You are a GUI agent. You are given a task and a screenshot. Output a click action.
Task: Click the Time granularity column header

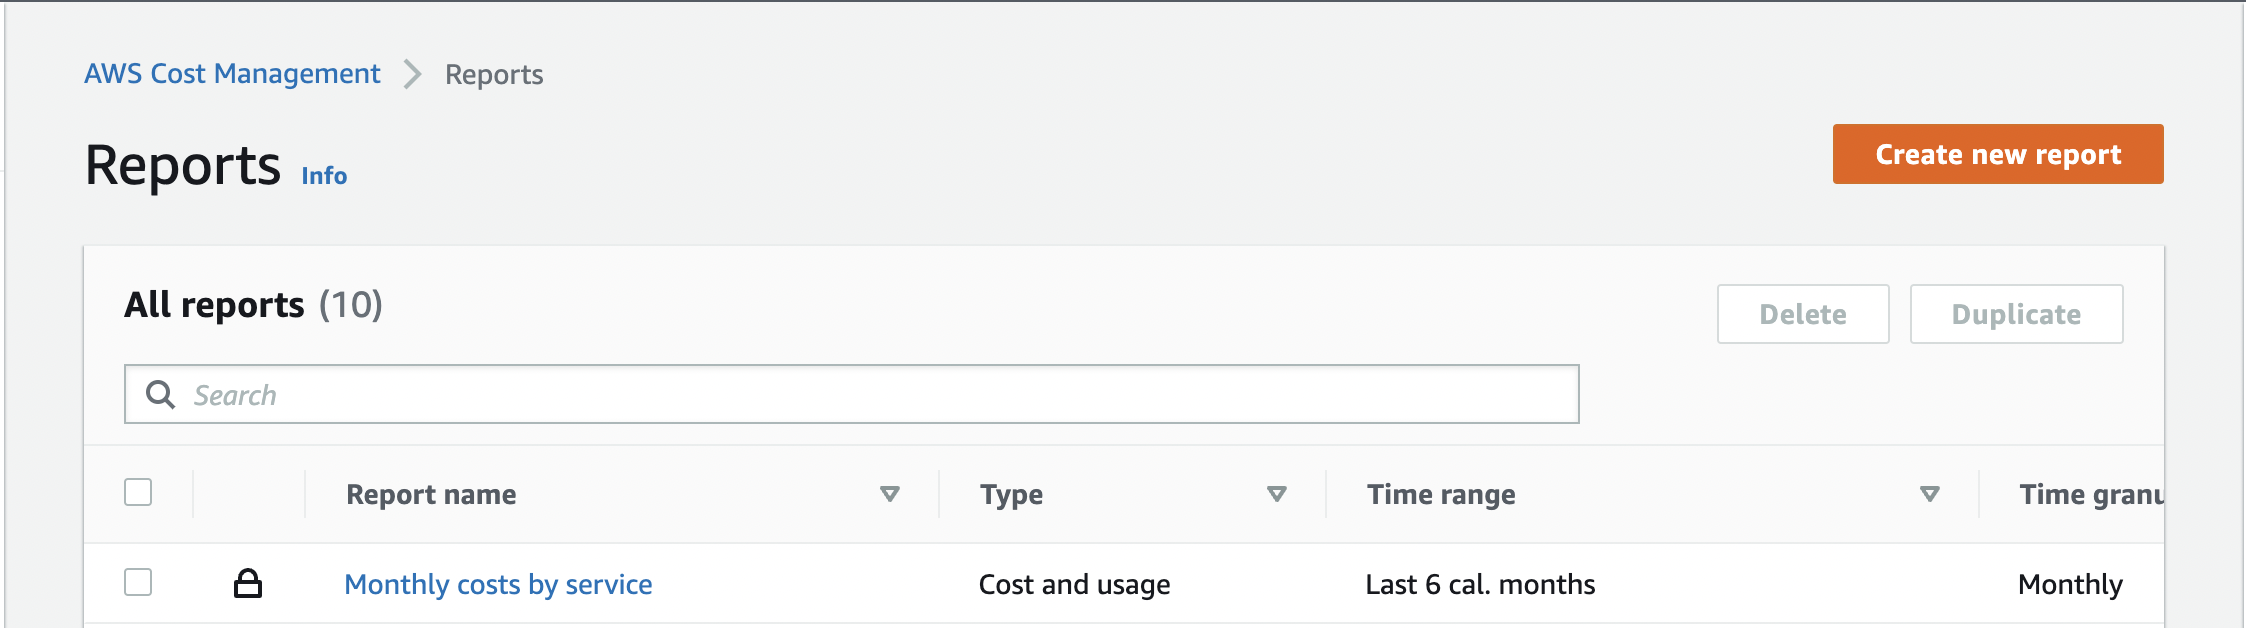2090,495
